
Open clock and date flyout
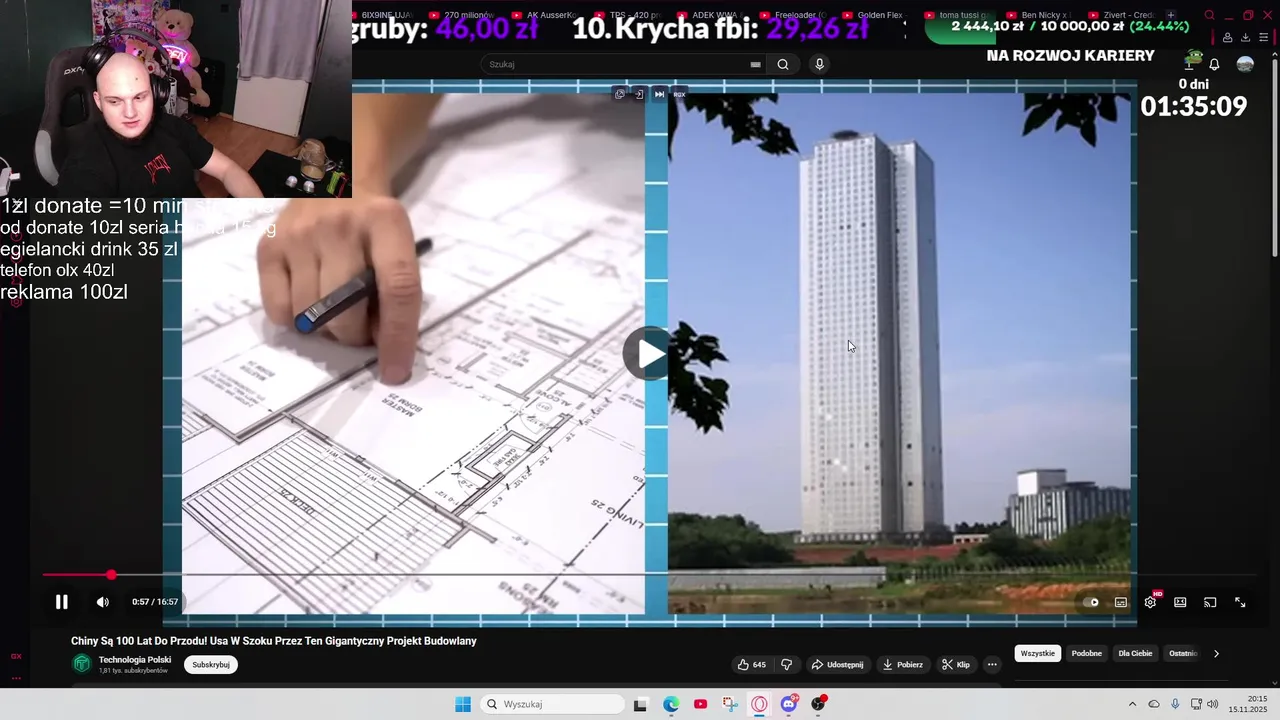click(x=1249, y=704)
